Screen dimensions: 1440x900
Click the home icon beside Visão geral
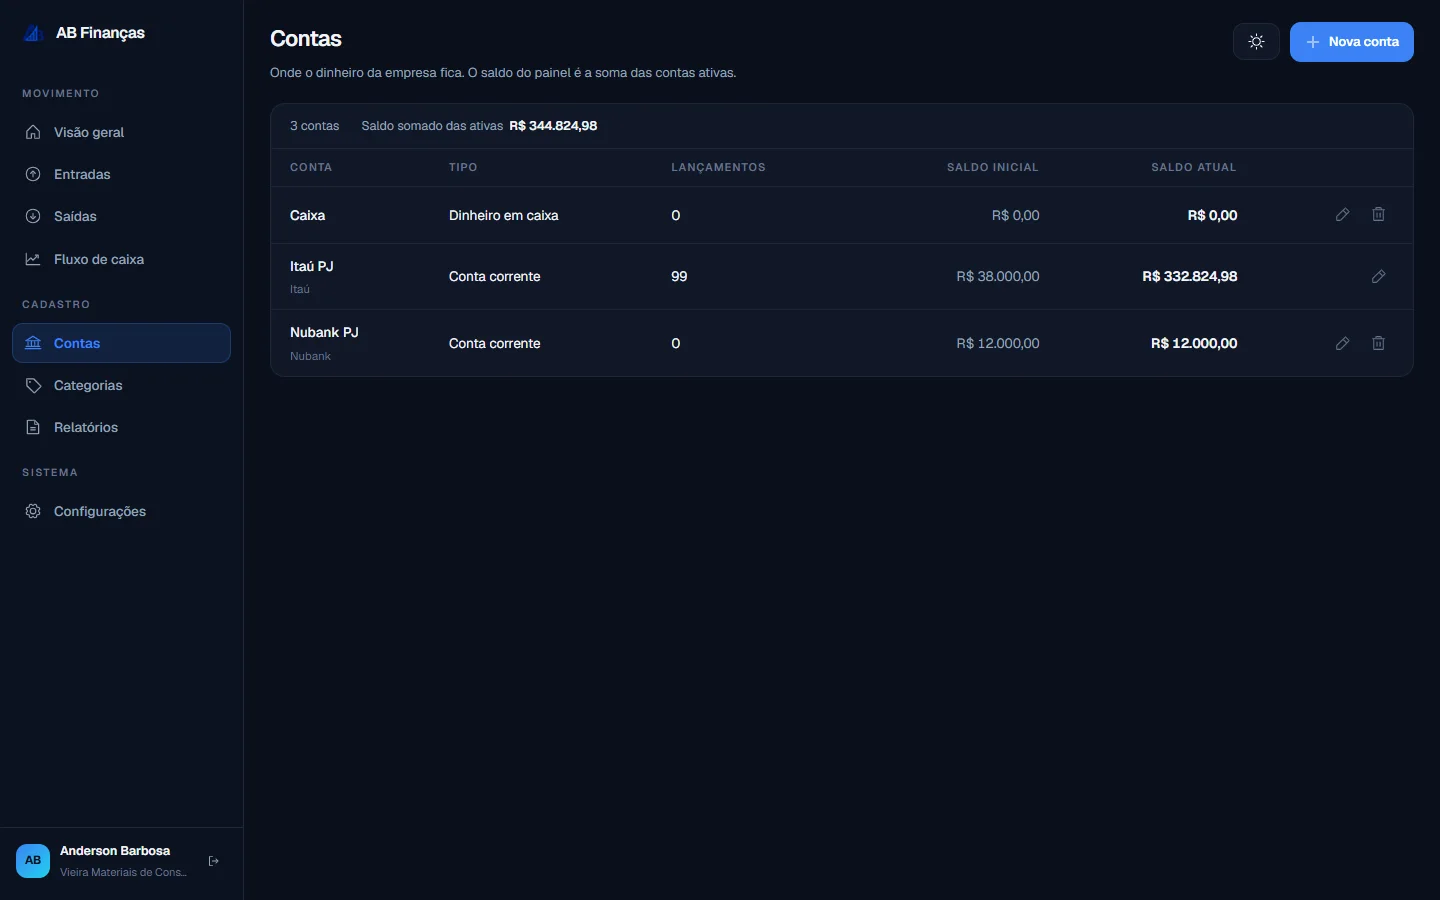coord(33,132)
